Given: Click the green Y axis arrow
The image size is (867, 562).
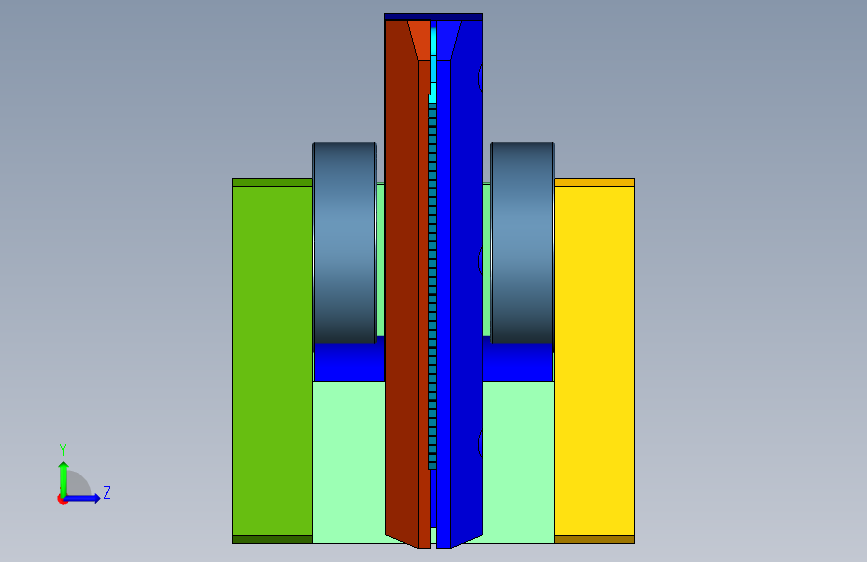Looking at the screenshot, I should pos(63,478).
